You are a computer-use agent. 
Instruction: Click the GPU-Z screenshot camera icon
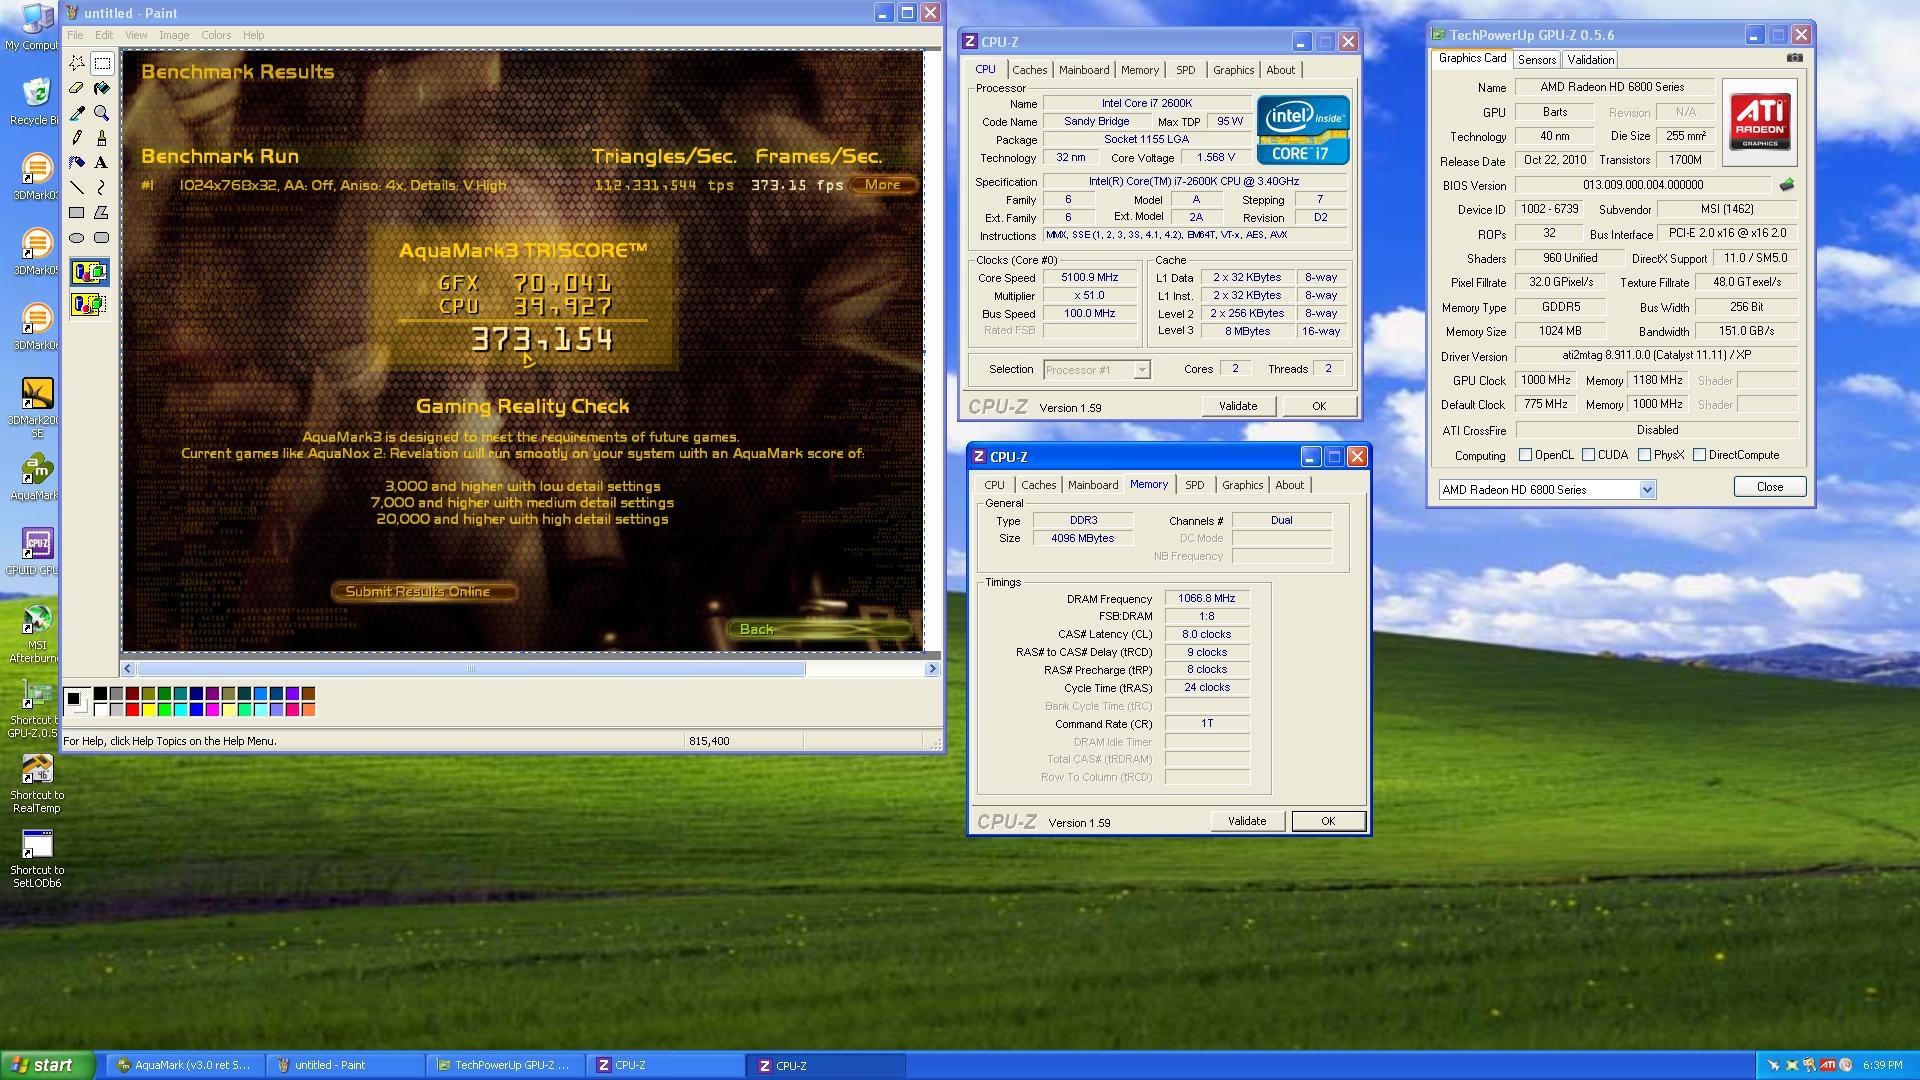tap(1795, 58)
